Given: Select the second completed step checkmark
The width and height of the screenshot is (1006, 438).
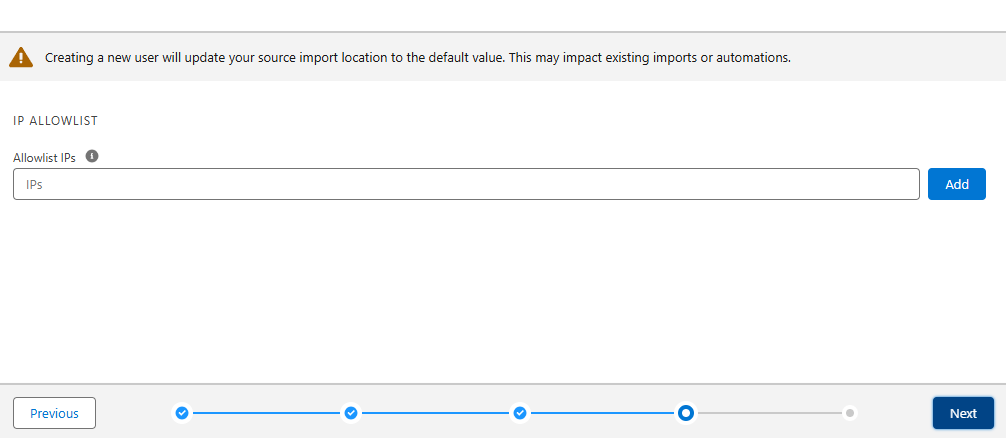Looking at the screenshot, I should 351,412.
